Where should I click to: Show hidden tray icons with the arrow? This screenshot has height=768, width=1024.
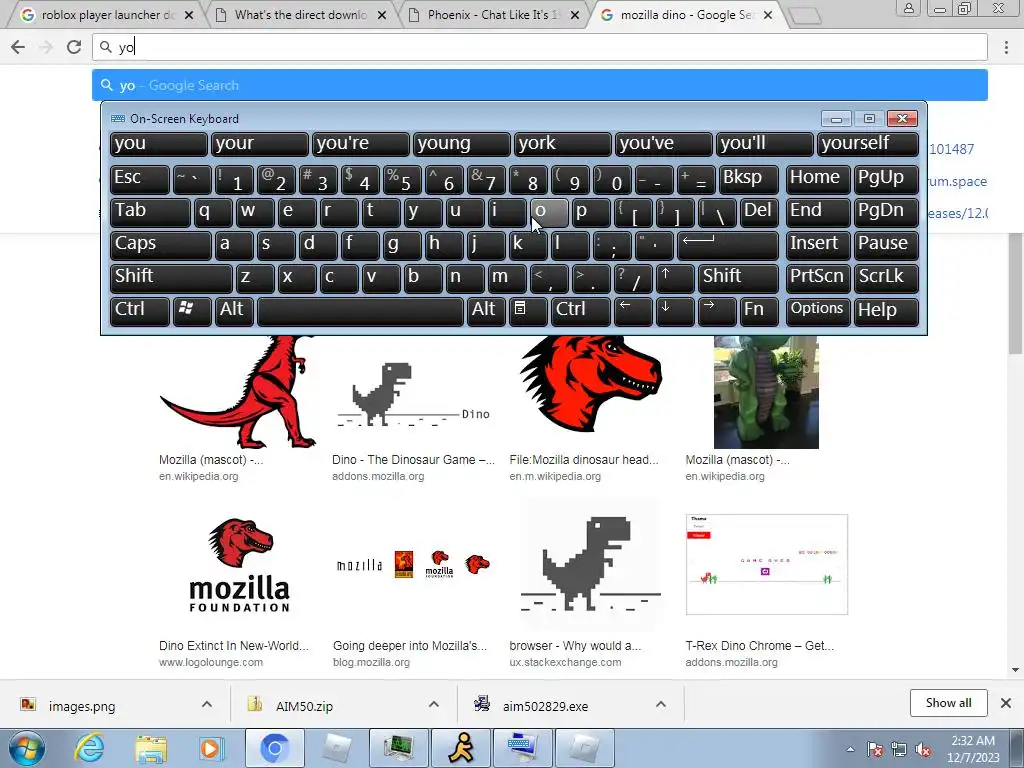850,749
